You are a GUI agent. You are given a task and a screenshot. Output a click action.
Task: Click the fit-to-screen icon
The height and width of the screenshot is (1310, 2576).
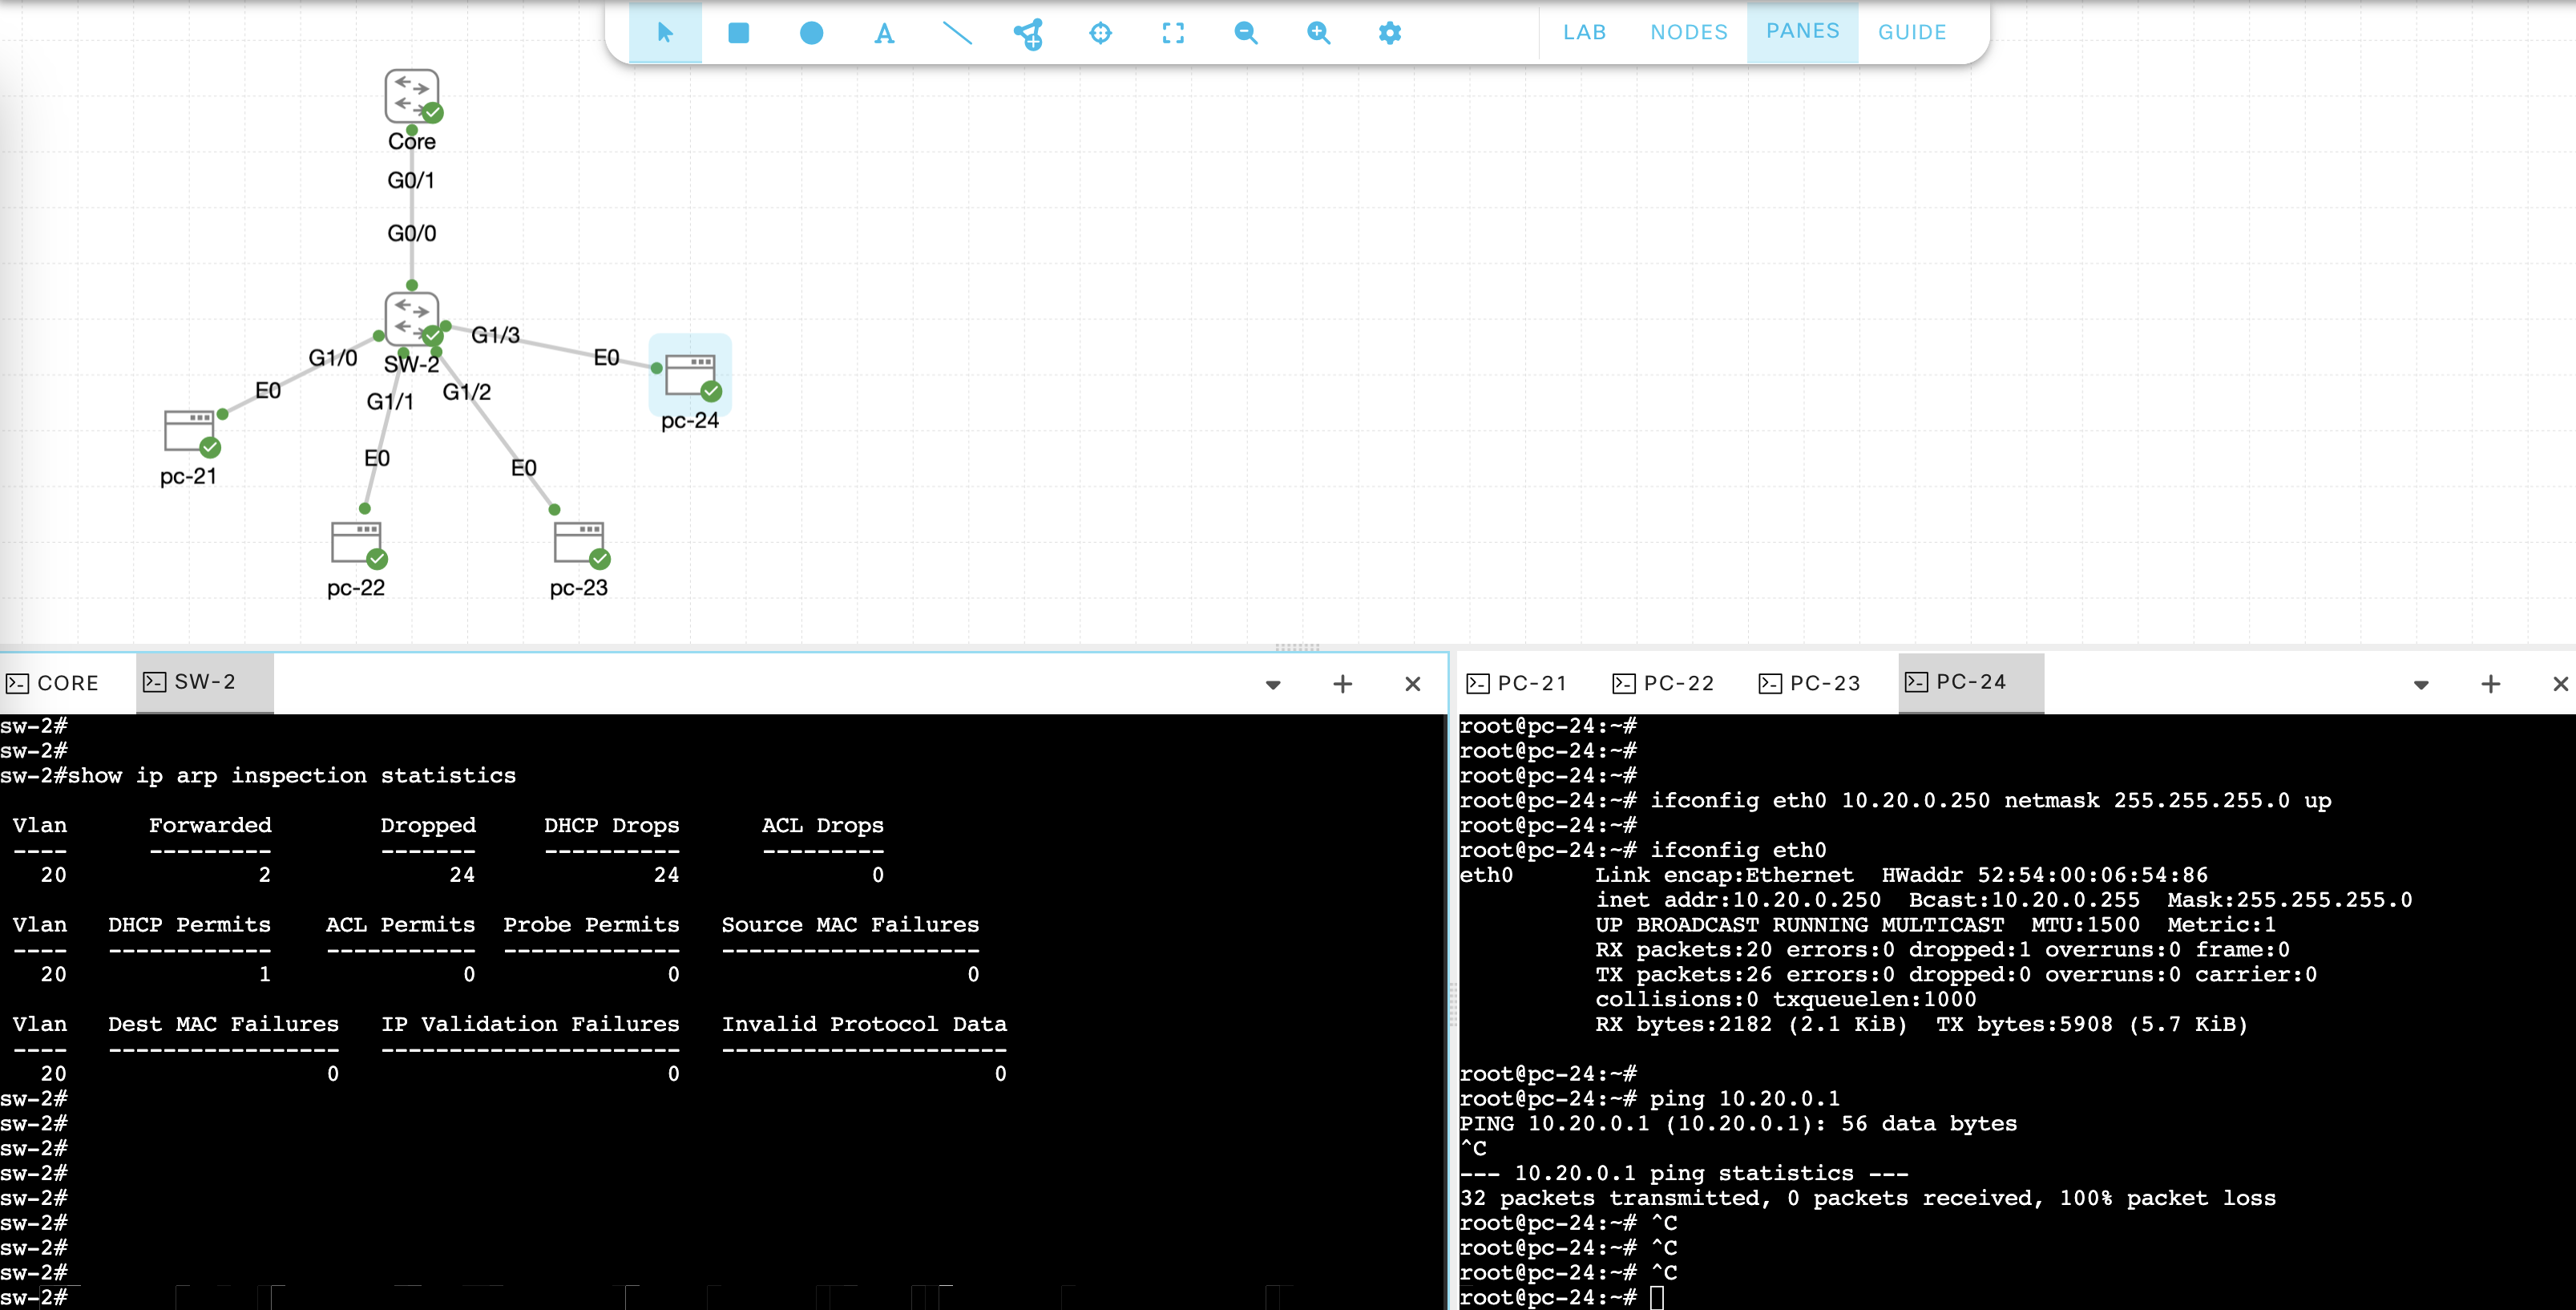[1173, 33]
